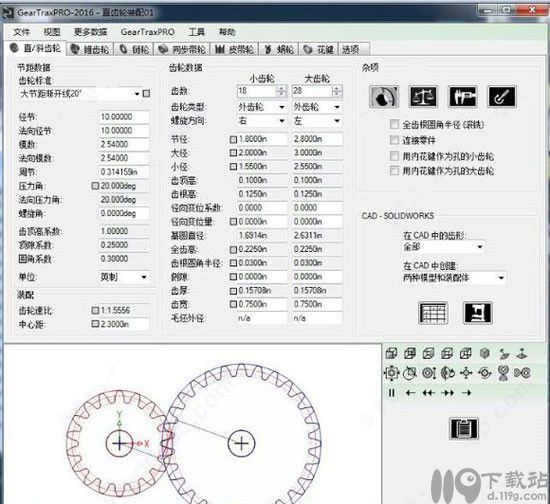This screenshot has height=504, width=550.
Task: Click the double left arrow rewind control
Action: point(429,393)
